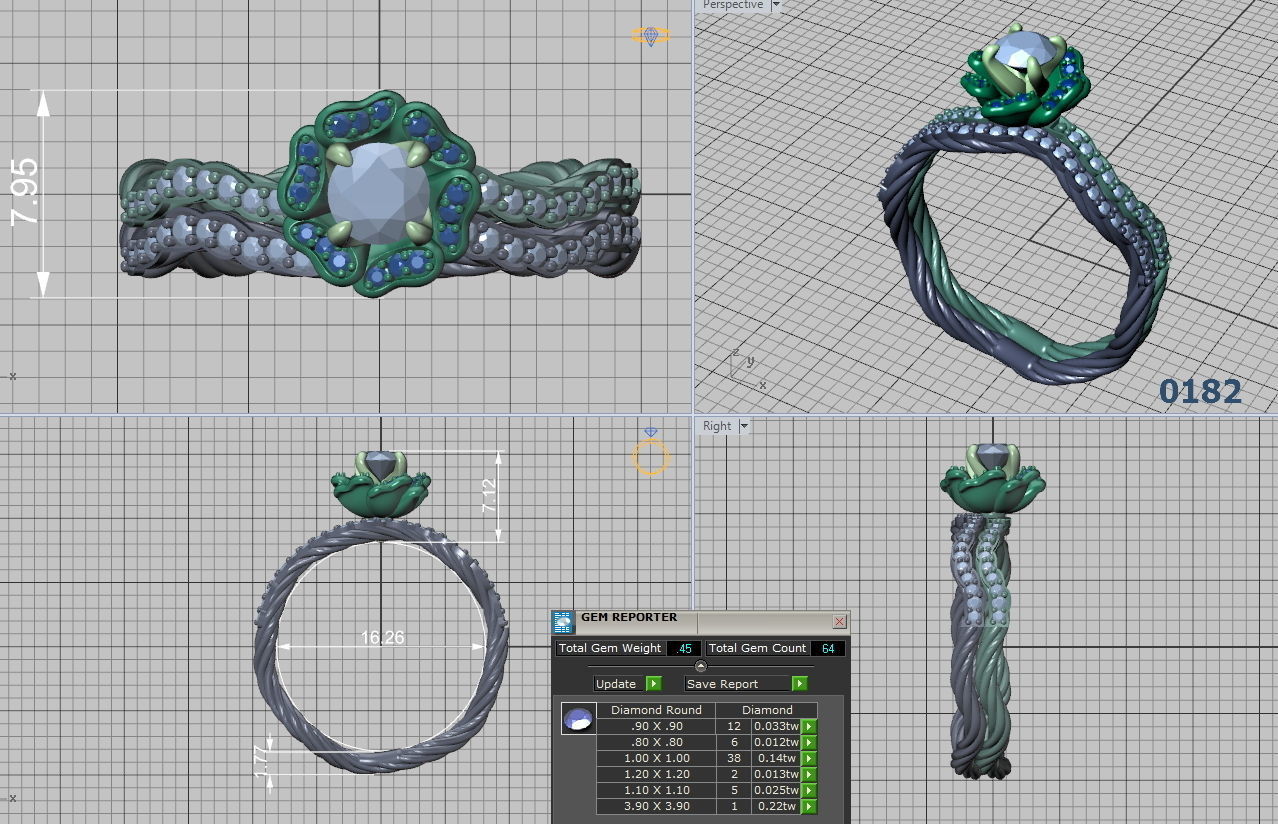Click green arrow on 1.00 X 1.00 row
The height and width of the screenshot is (824, 1278).
coord(808,758)
